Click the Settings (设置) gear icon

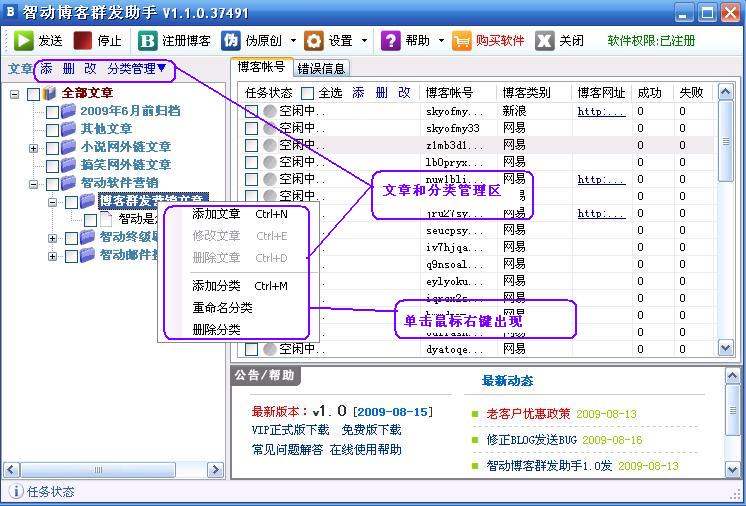(x=314, y=41)
